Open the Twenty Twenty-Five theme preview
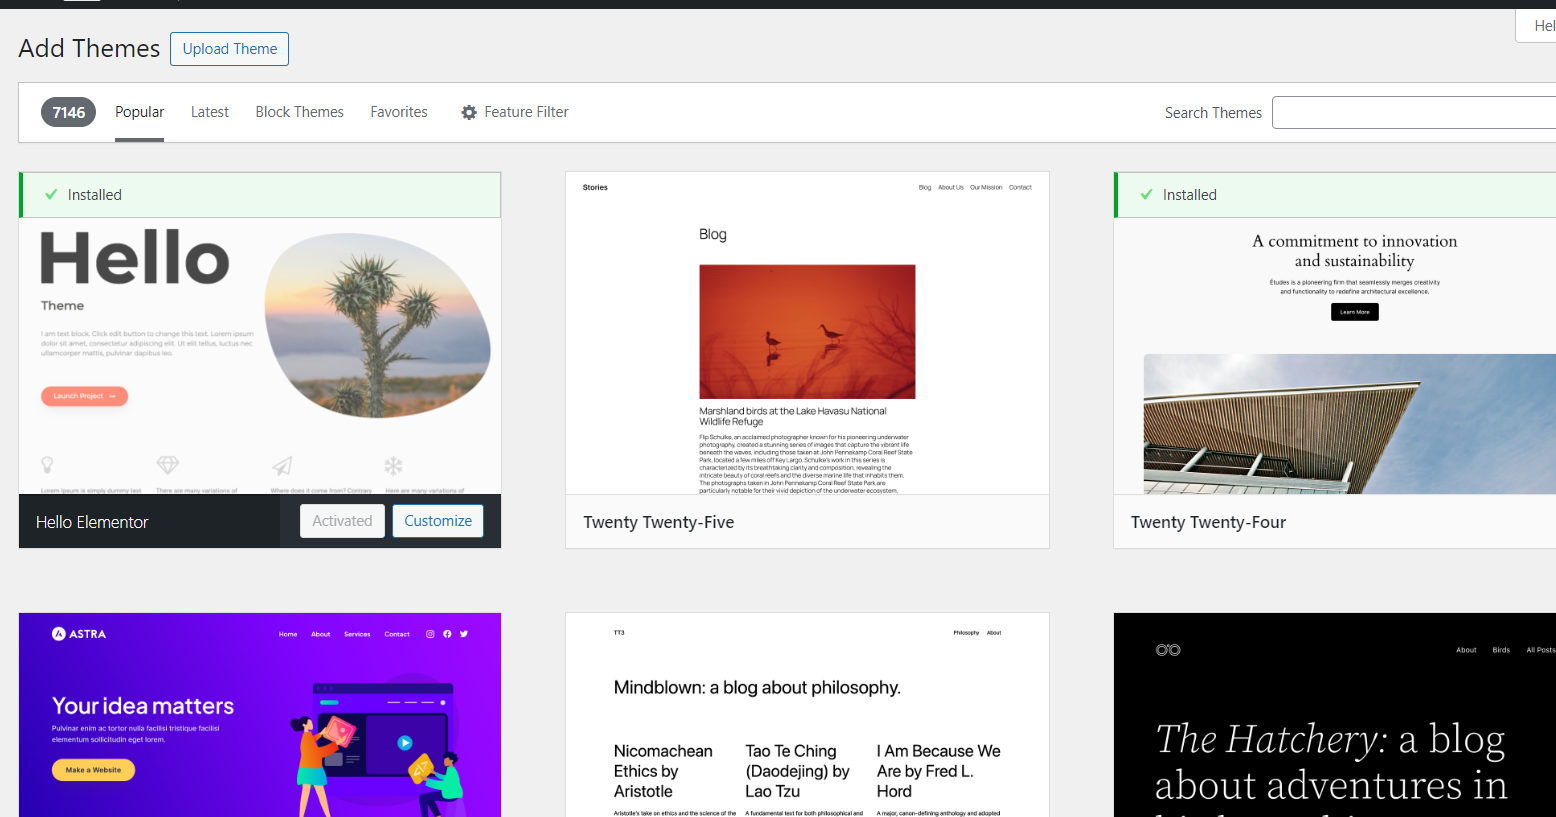This screenshot has height=817, width=1556. point(807,333)
